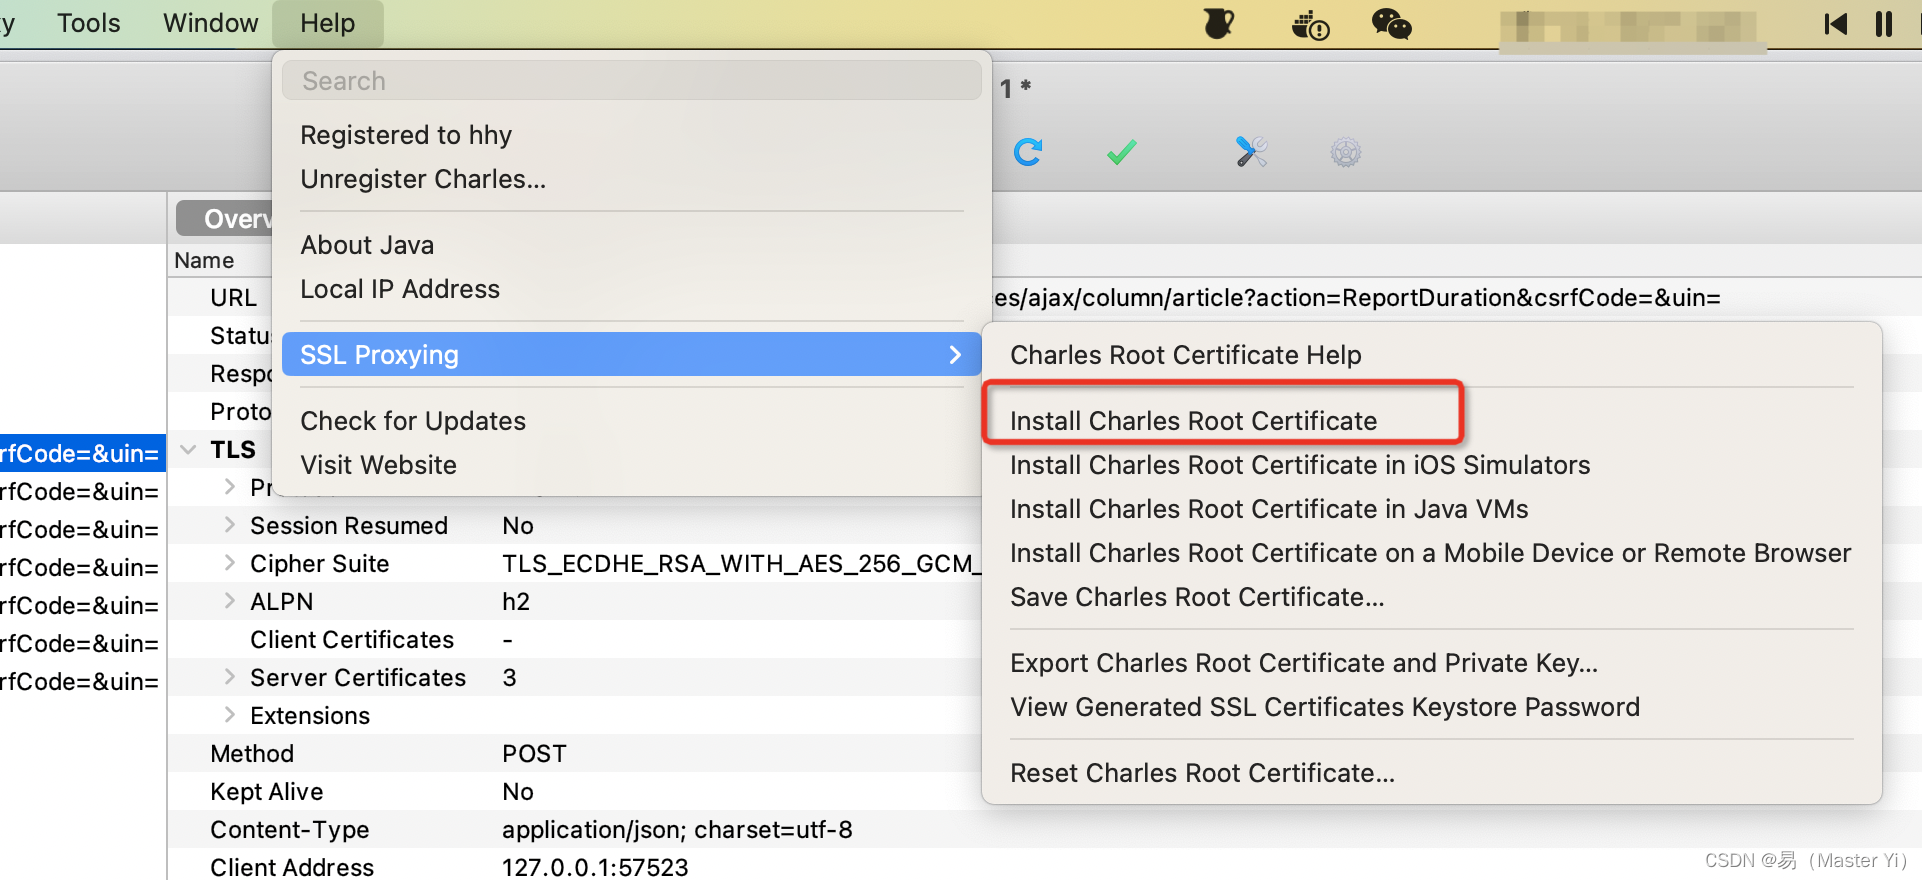
Task: Click the POST method value
Action: 534,753
